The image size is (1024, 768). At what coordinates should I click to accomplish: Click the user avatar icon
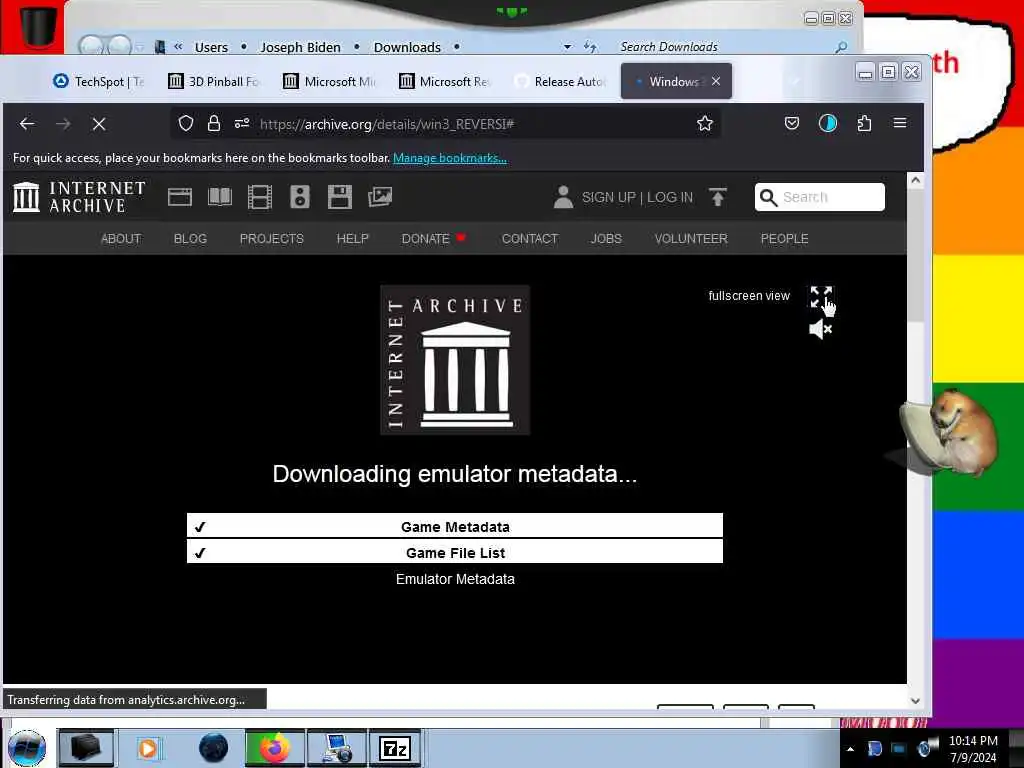(x=563, y=197)
